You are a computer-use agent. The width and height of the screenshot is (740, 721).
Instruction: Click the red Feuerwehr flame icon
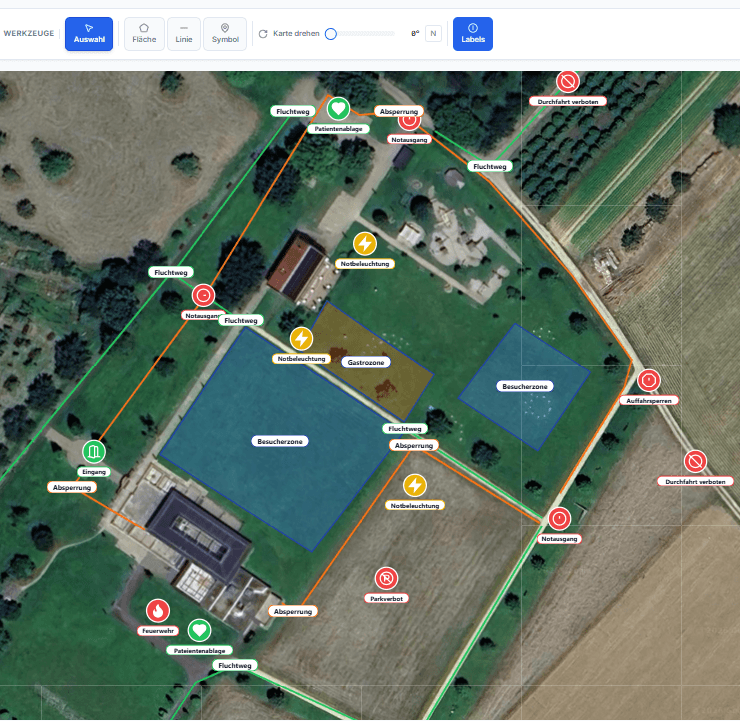(158, 611)
